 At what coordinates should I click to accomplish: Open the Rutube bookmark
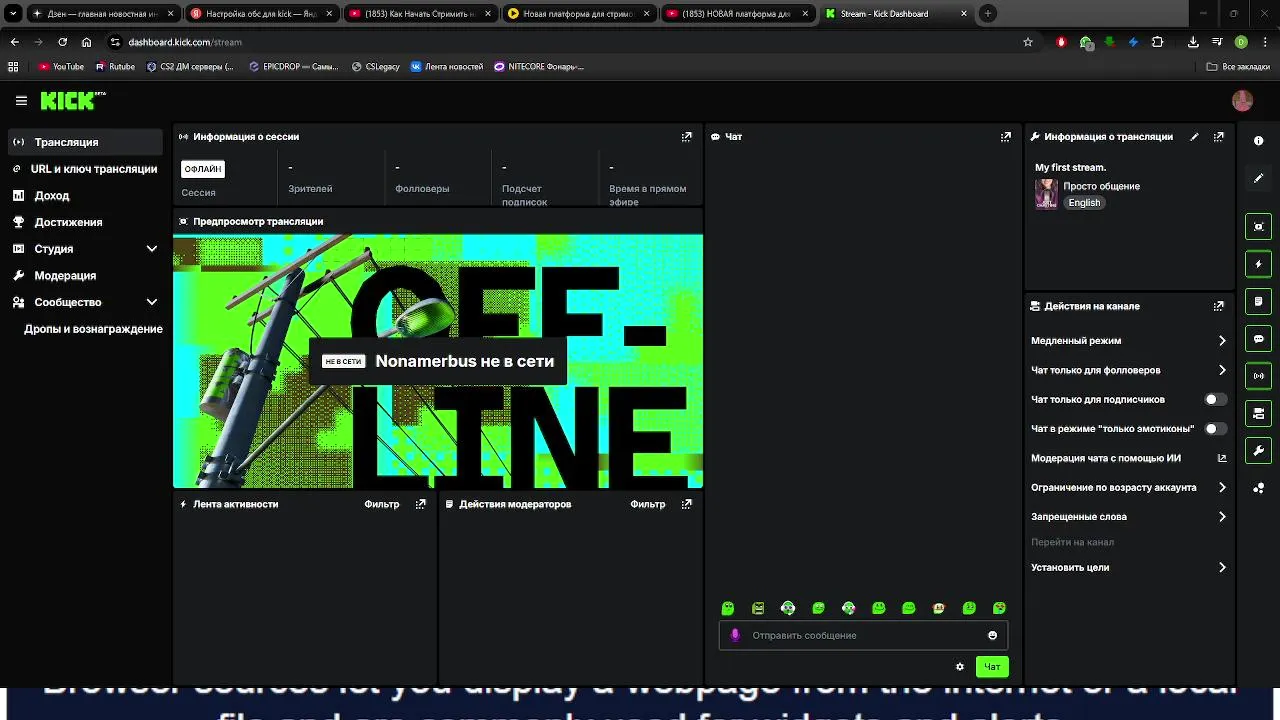[x=115, y=67]
